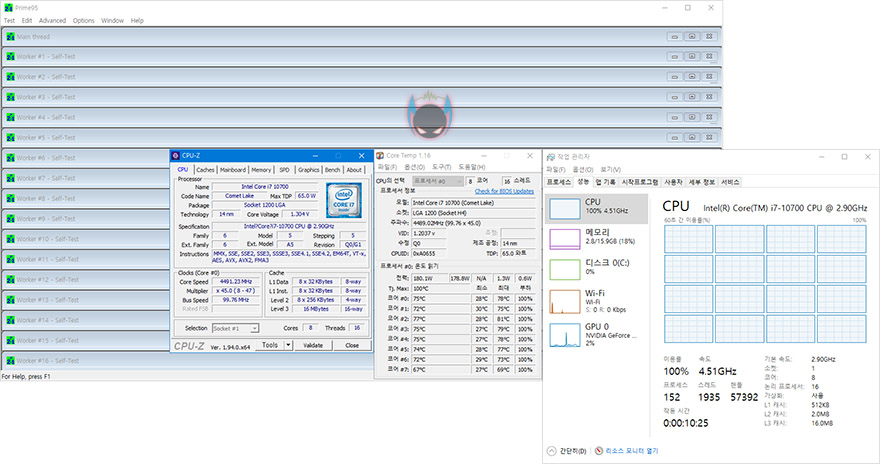Click the Worker #16 Self-Test window icon
This screenshot has width=880, height=464.
(x=10, y=361)
